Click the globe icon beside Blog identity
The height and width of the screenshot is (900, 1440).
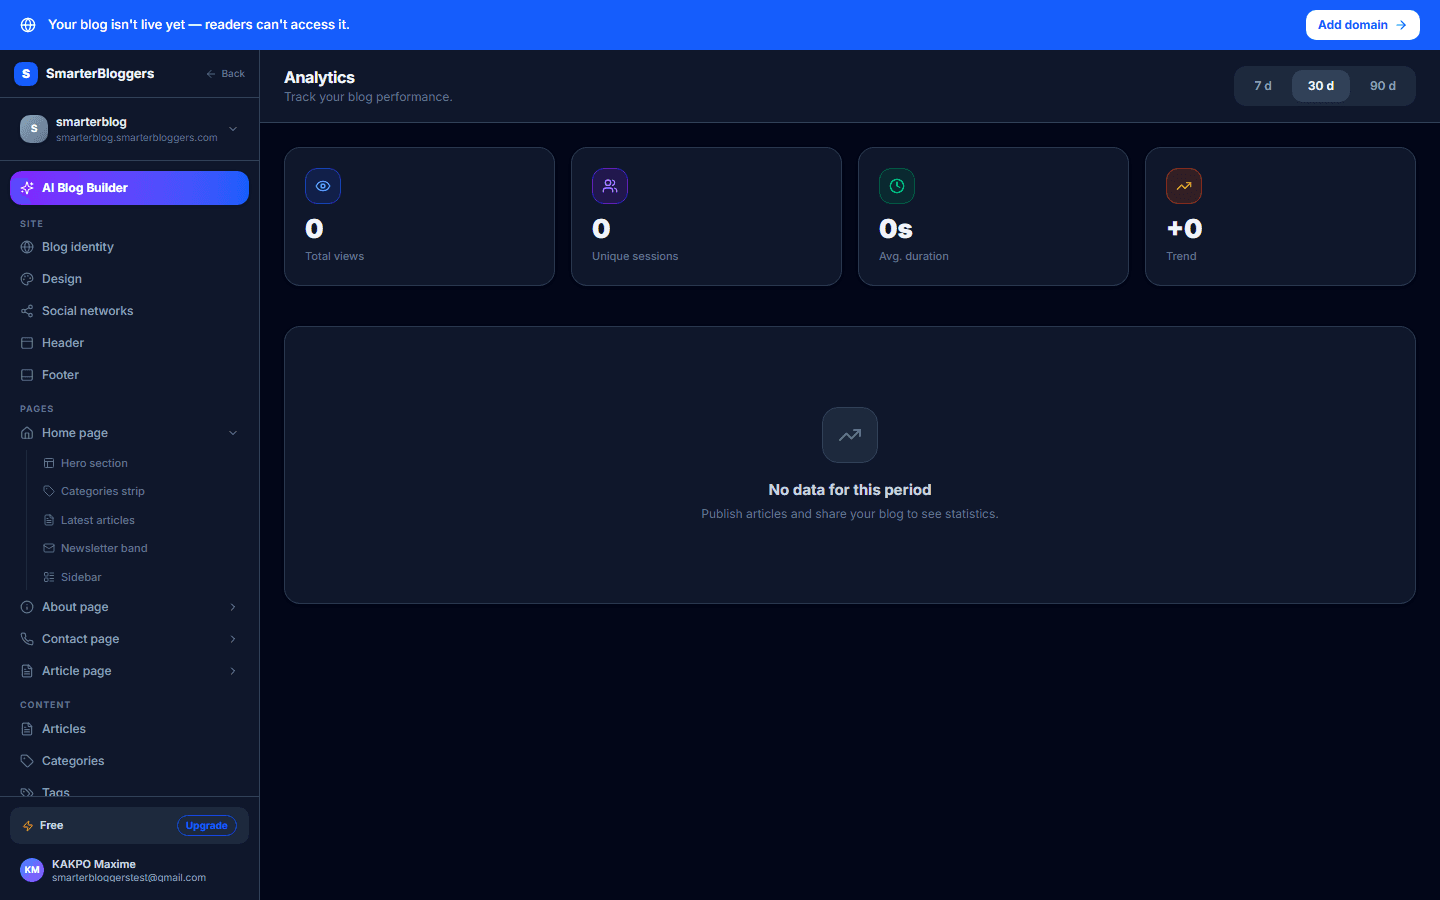pyautogui.click(x=27, y=247)
